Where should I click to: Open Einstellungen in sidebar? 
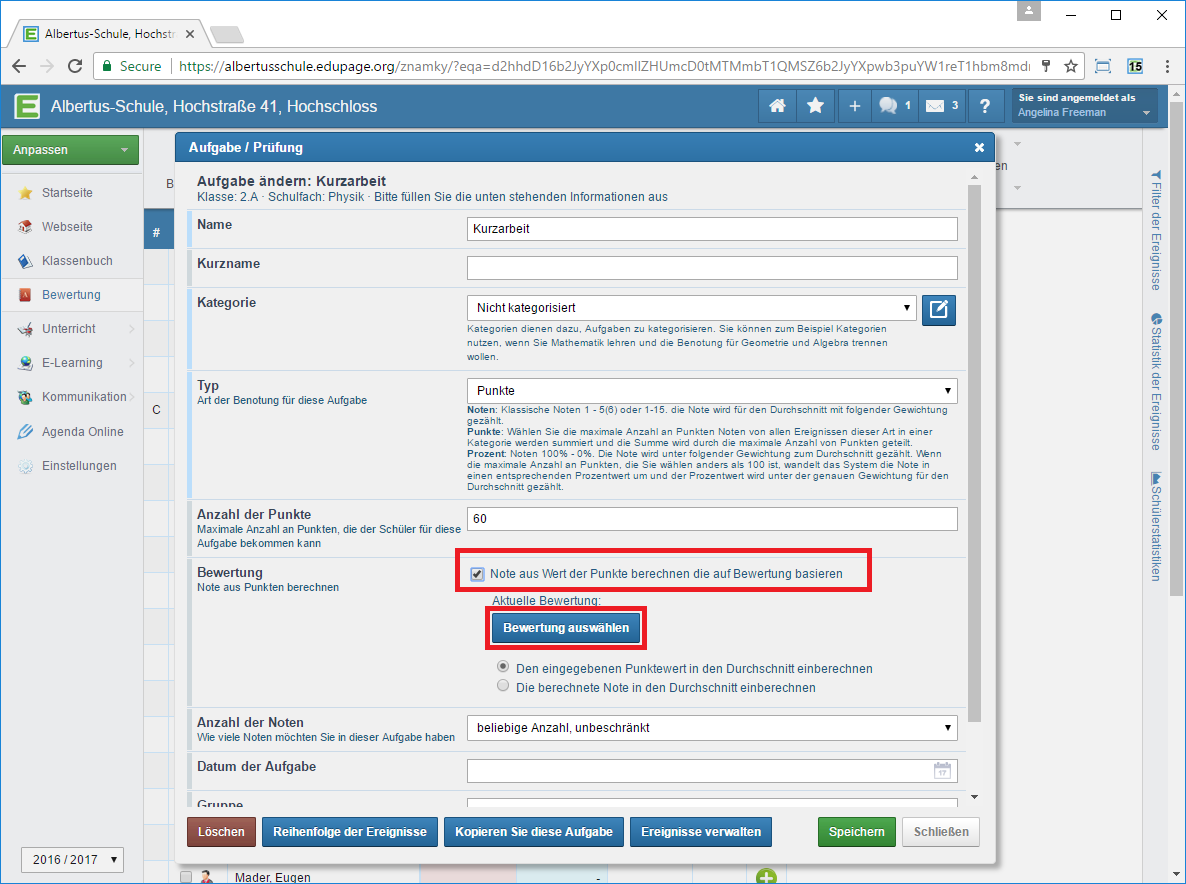click(x=79, y=466)
